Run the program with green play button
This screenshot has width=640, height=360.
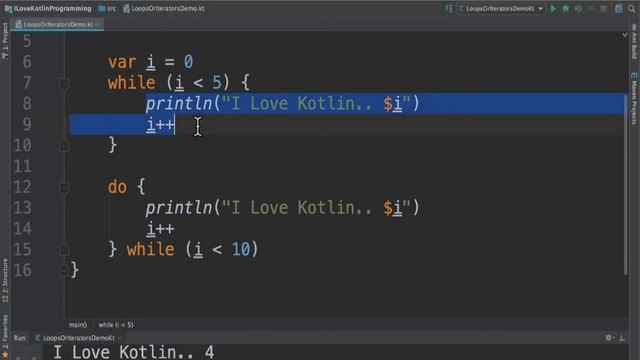click(x=553, y=8)
